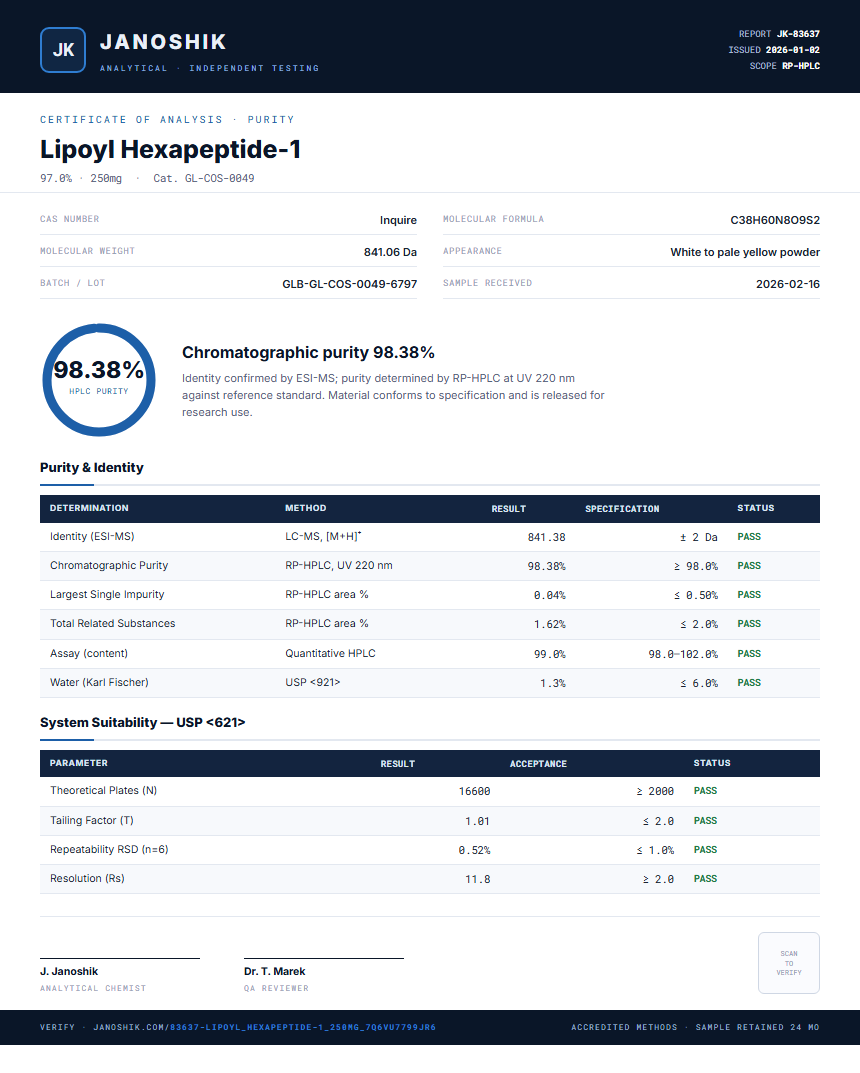Select sample received date 2026-02-16
The image size is (860, 1073).
(787, 284)
